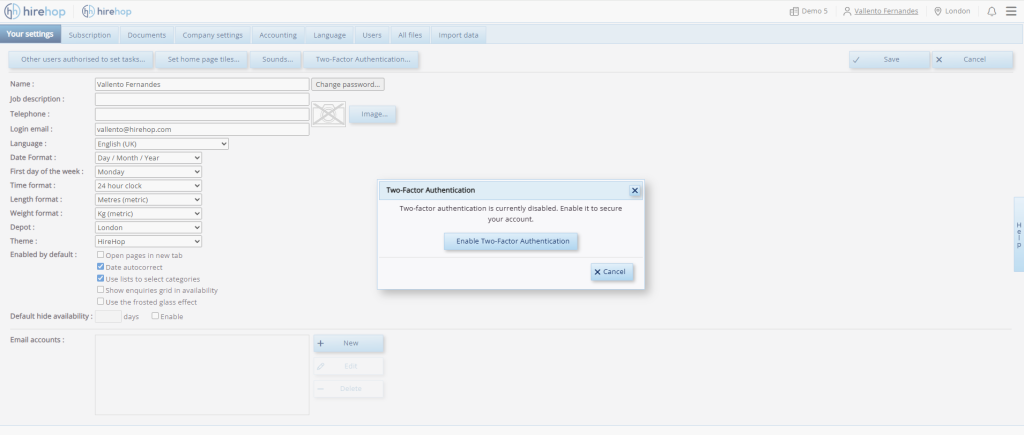Image resolution: width=1024 pixels, height=435 pixels.
Task: Click the Vallento Fernandes user link
Action: [886, 11]
